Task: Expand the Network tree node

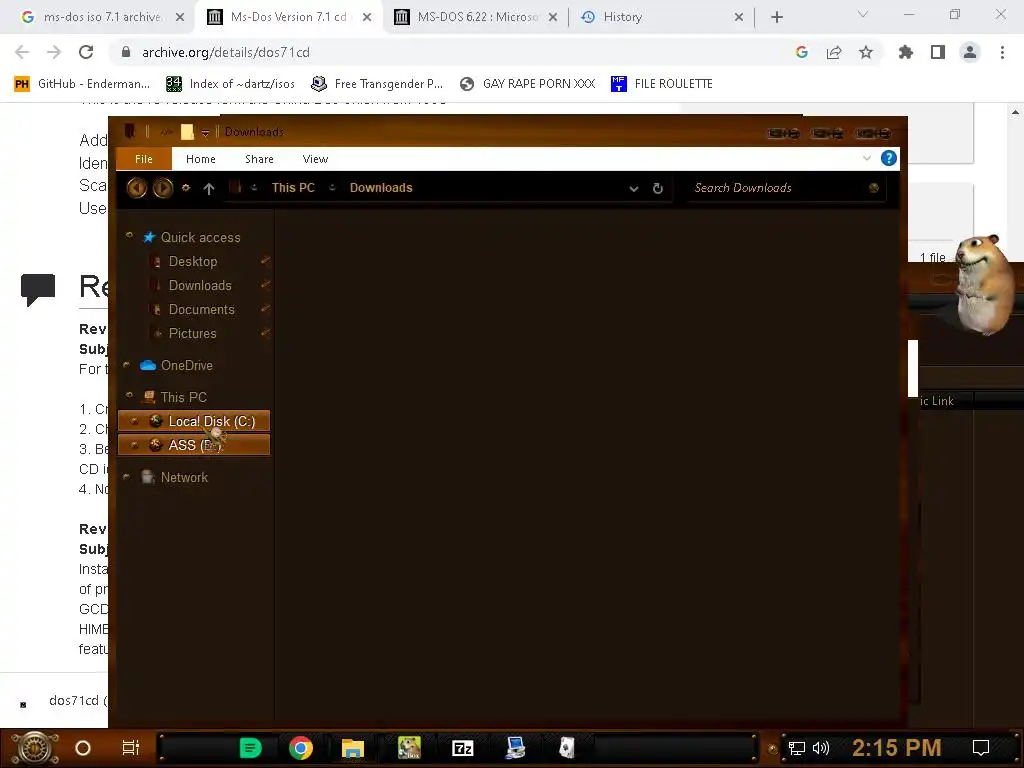Action: click(127, 476)
